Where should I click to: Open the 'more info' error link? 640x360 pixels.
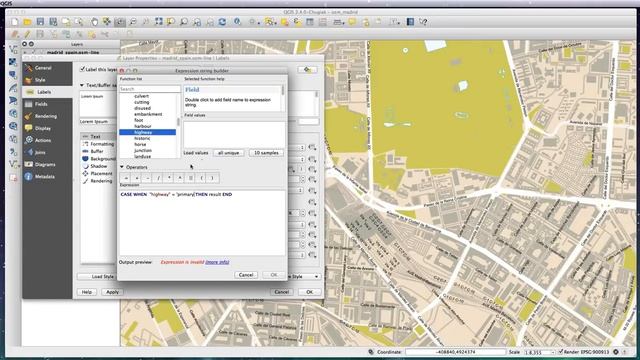[217, 262]
